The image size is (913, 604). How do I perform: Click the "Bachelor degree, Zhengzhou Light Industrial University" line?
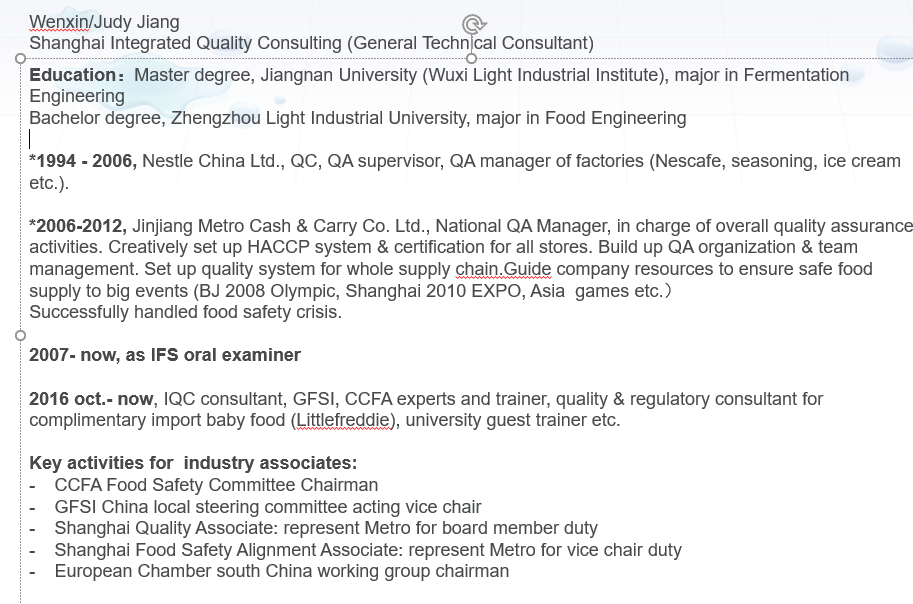(357, 118)
